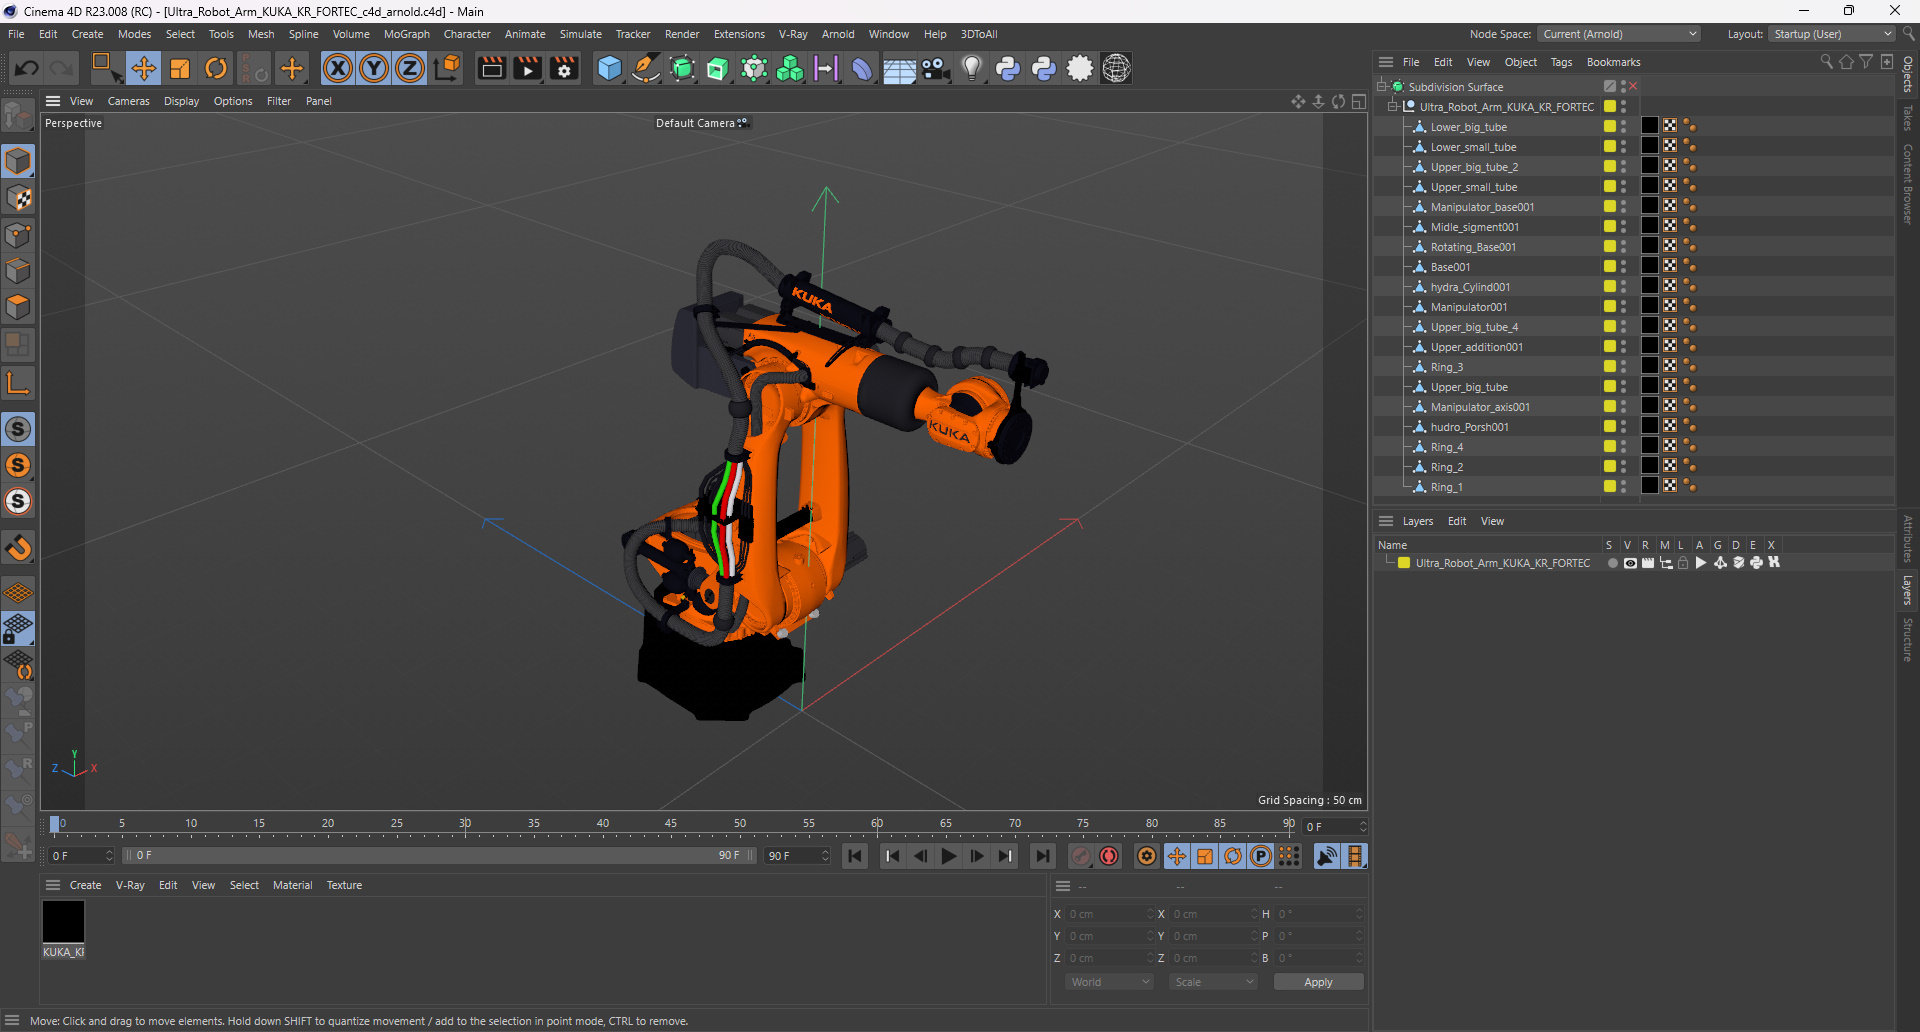1920x1032 pixels.
Task: Click the Light bulb icon
Action: (971, 68)
